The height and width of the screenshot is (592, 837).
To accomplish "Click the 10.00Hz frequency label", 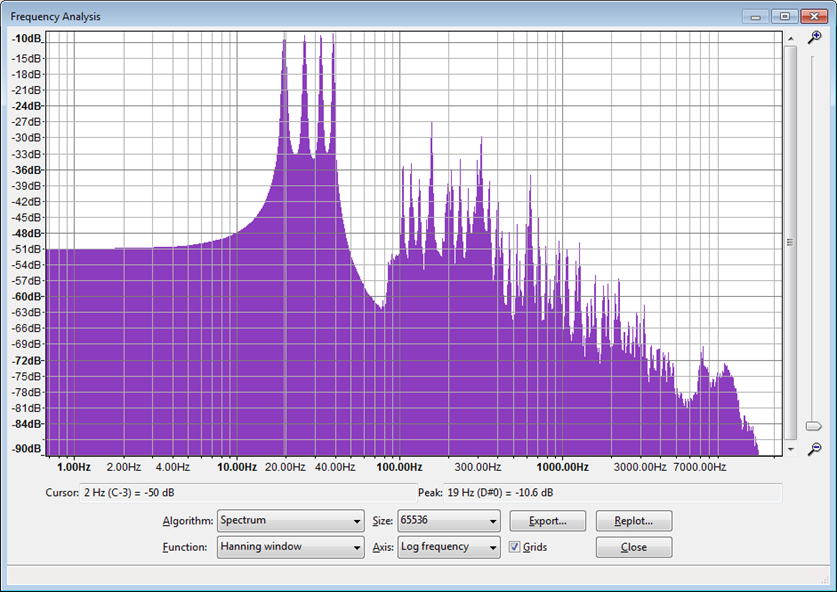I will (237, 467).
